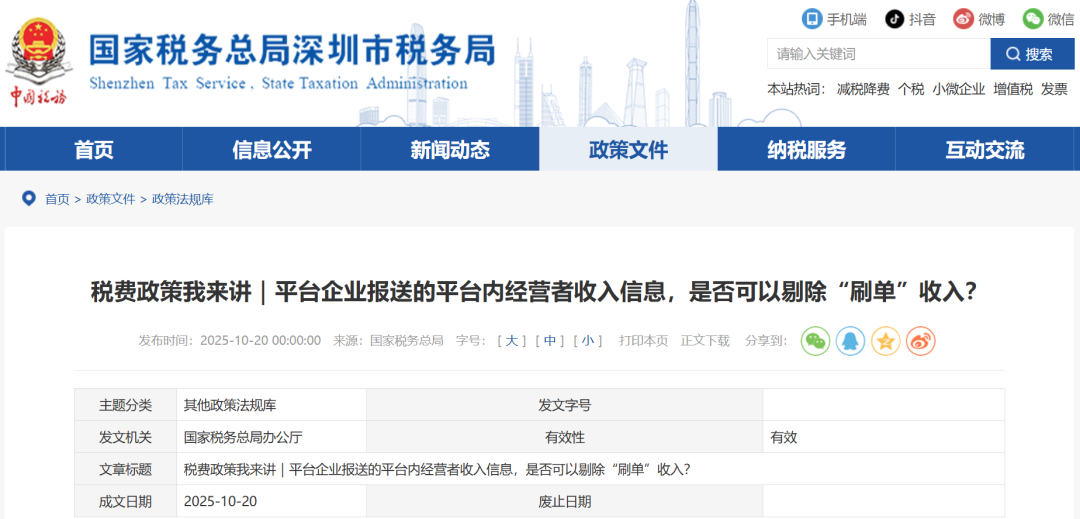Open the 首页 navigation tab
Viewport: 1080px width, 519px height.
[x=94, y=149]
